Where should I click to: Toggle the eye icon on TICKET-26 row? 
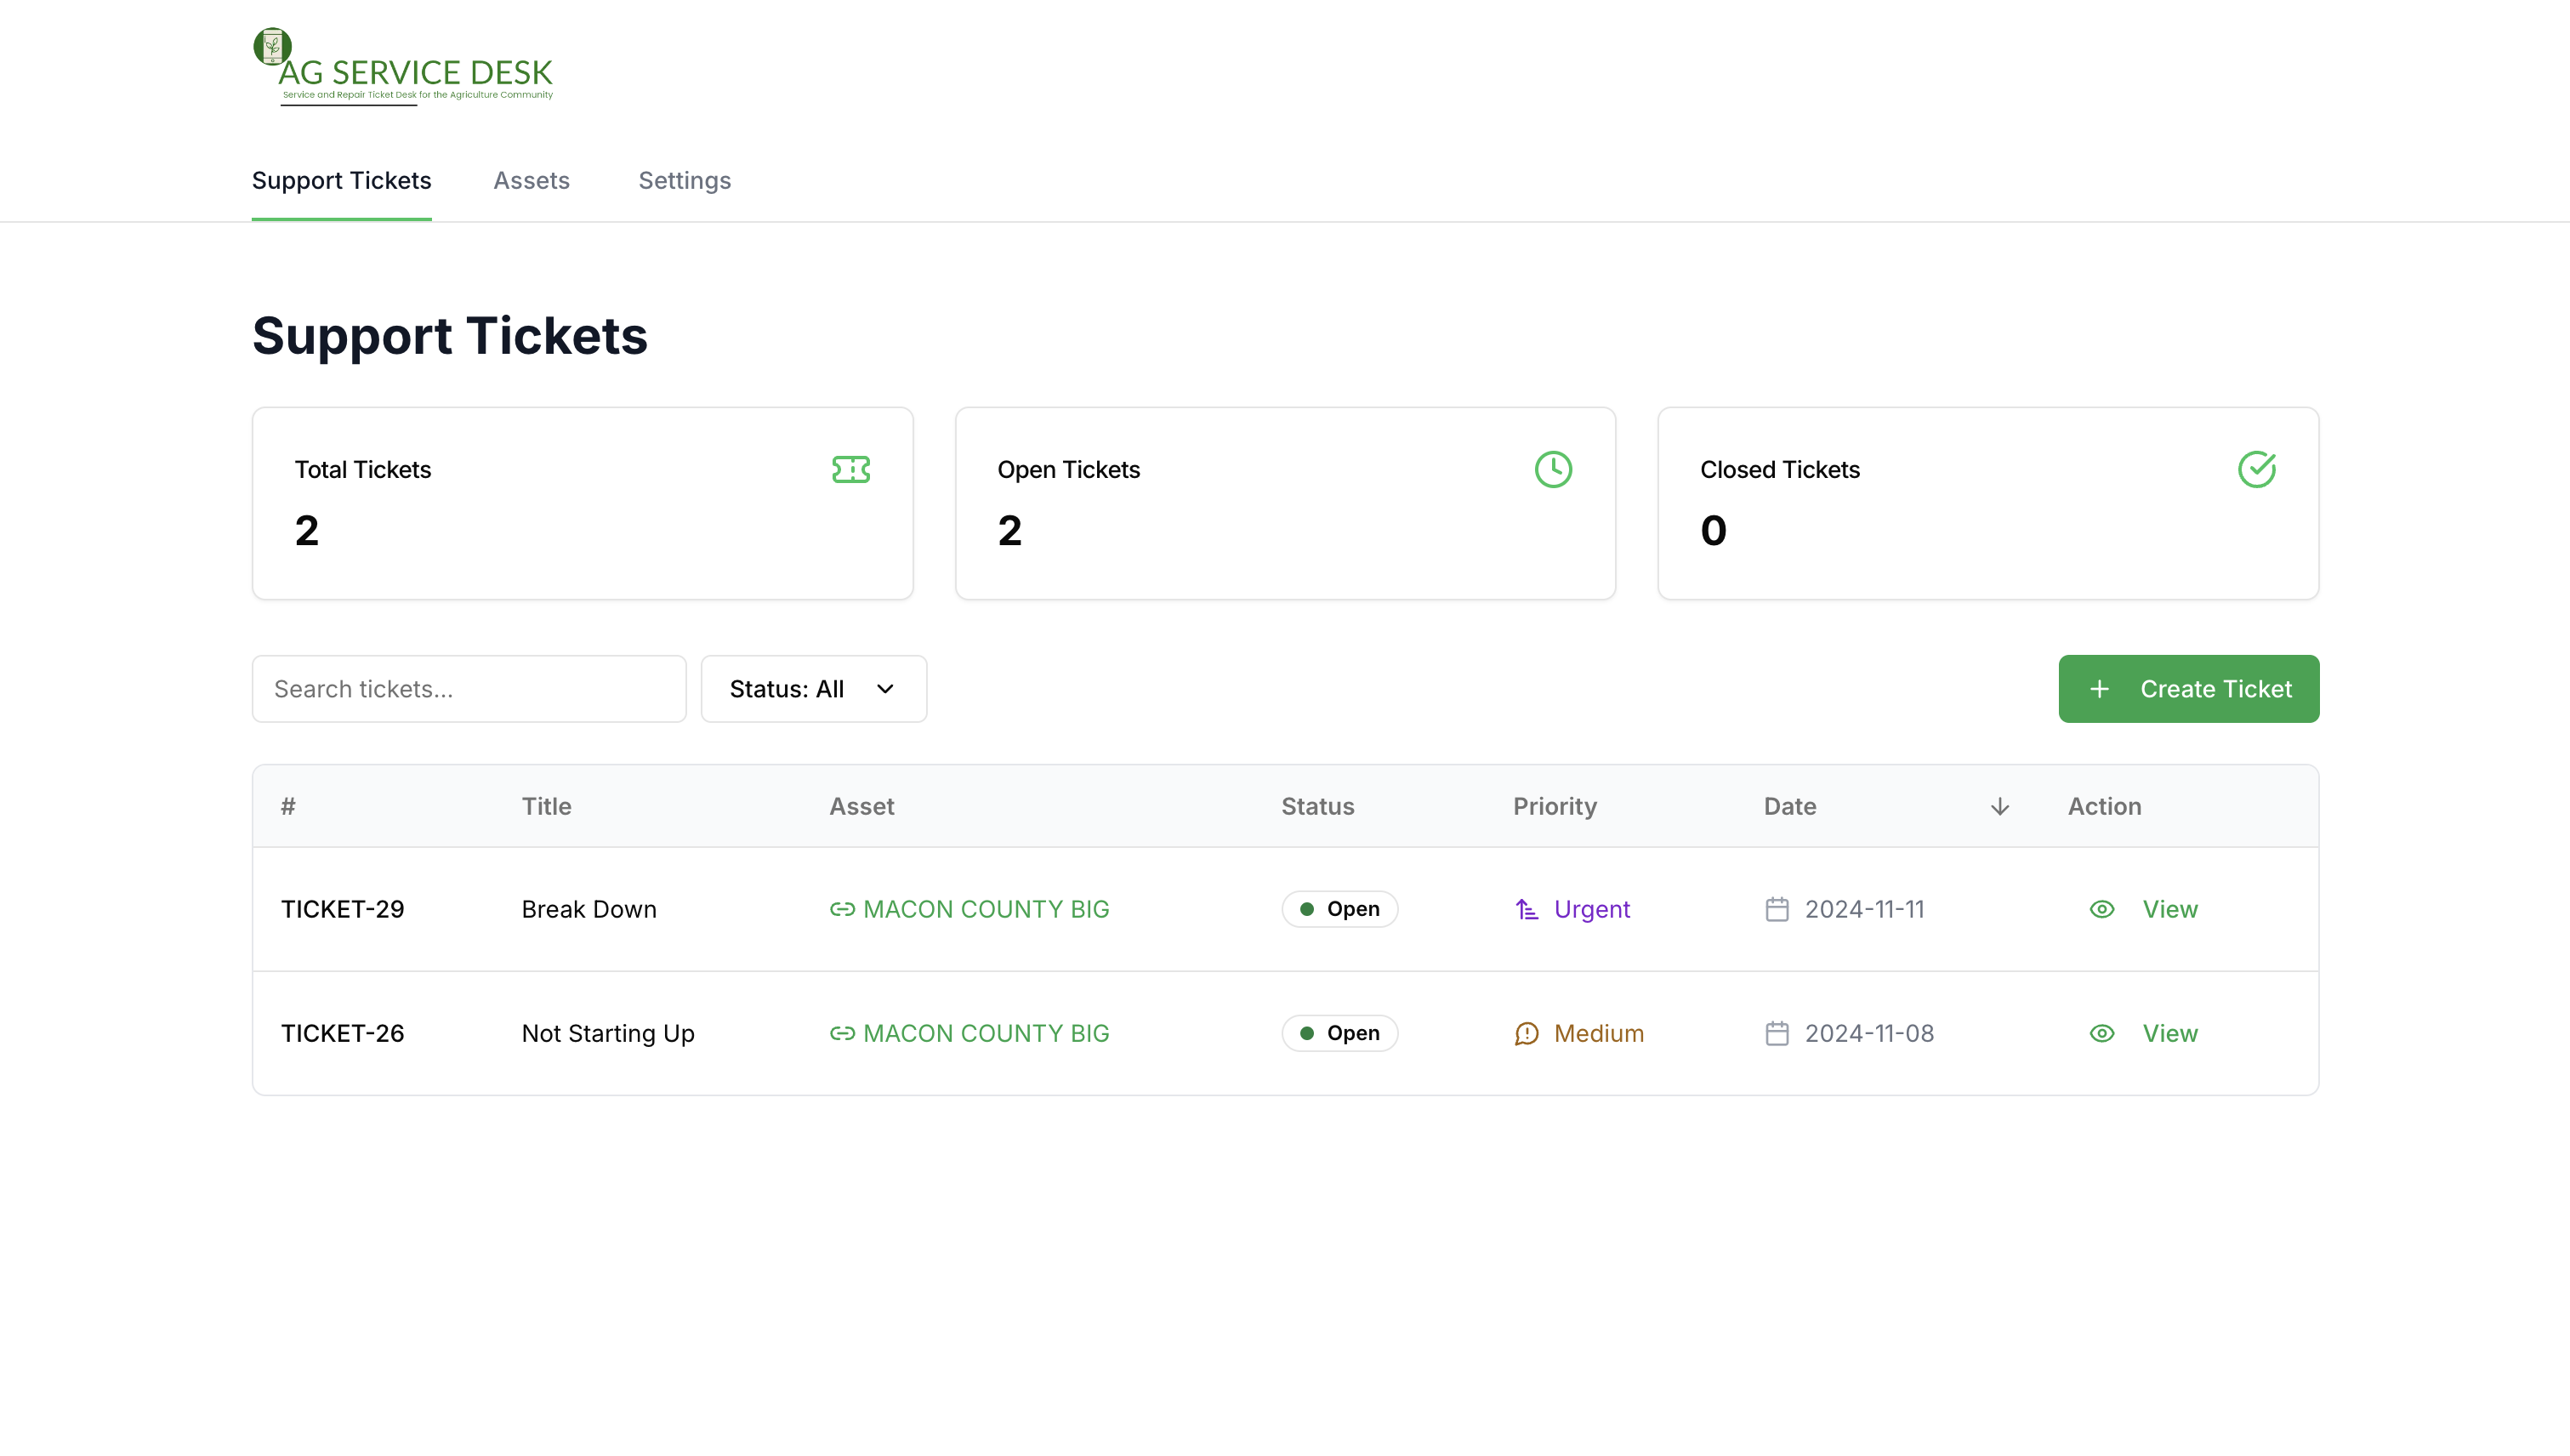click(x=2101, y=1033)
